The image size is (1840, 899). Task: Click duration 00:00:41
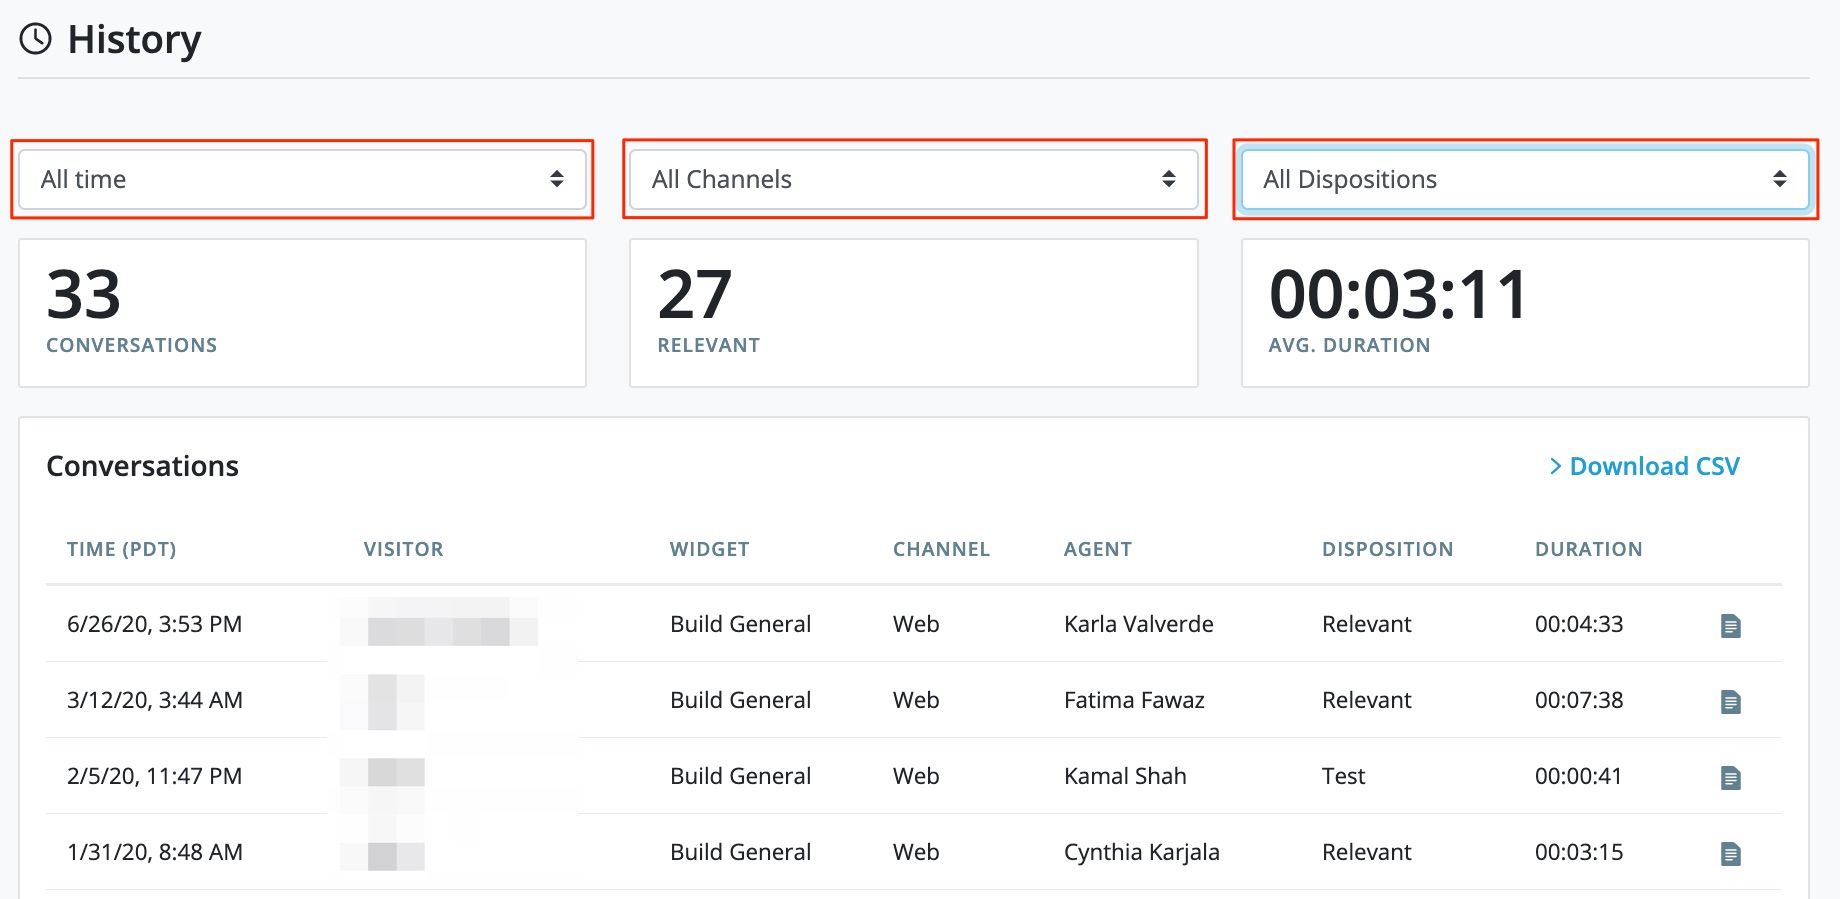coord(1578,776)
